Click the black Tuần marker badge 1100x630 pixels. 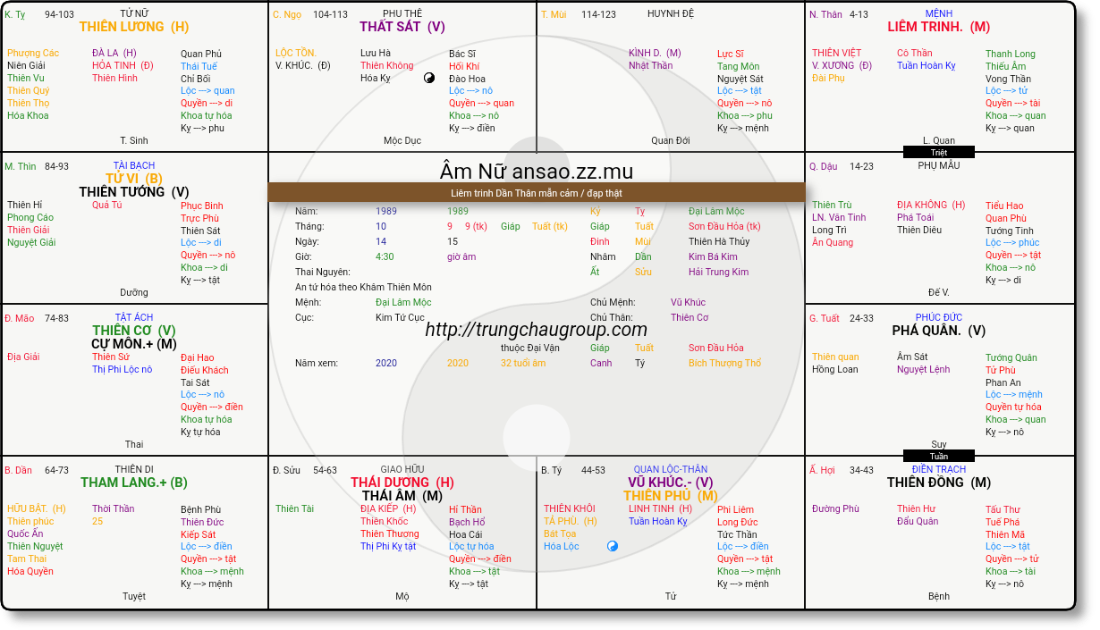click(x=939, y=456)
